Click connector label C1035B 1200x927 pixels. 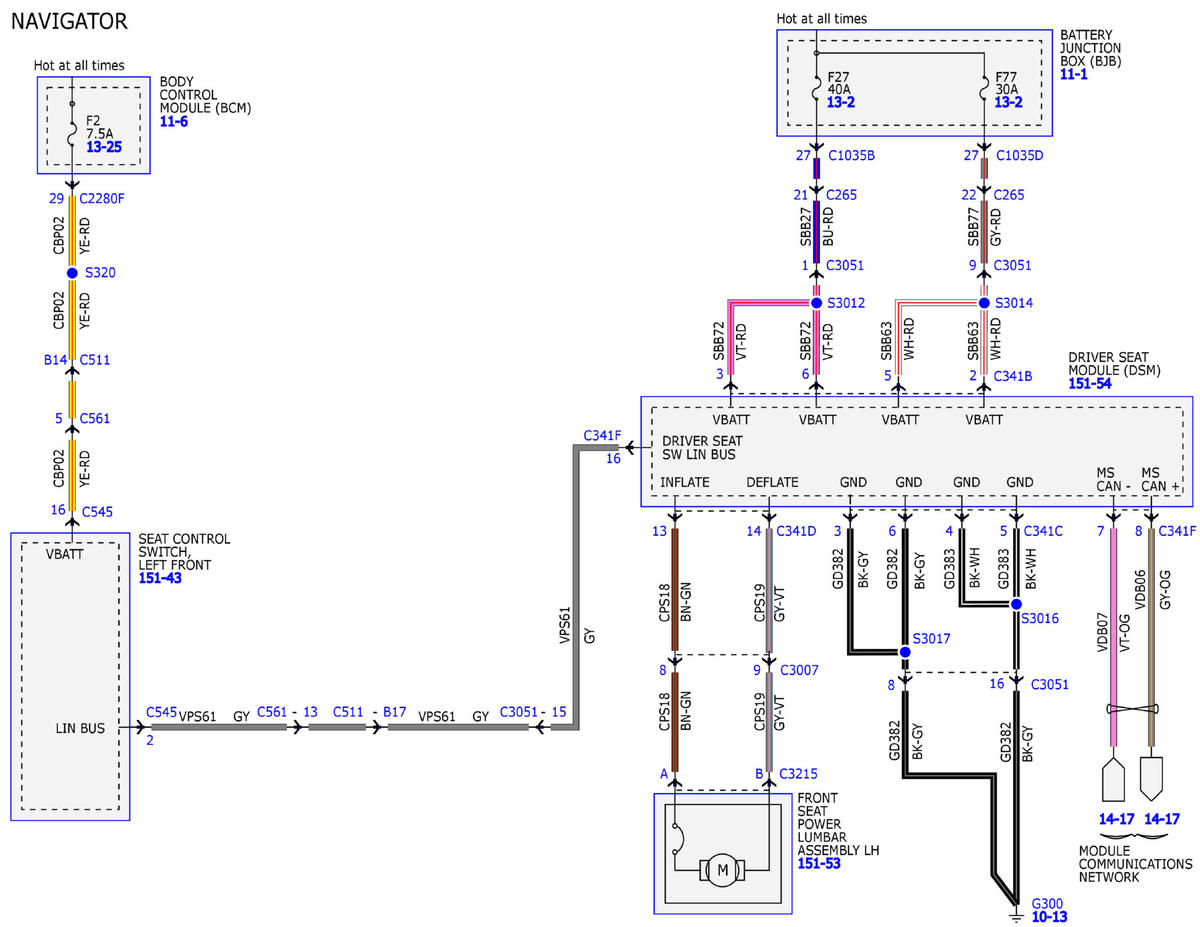[851, 156]
